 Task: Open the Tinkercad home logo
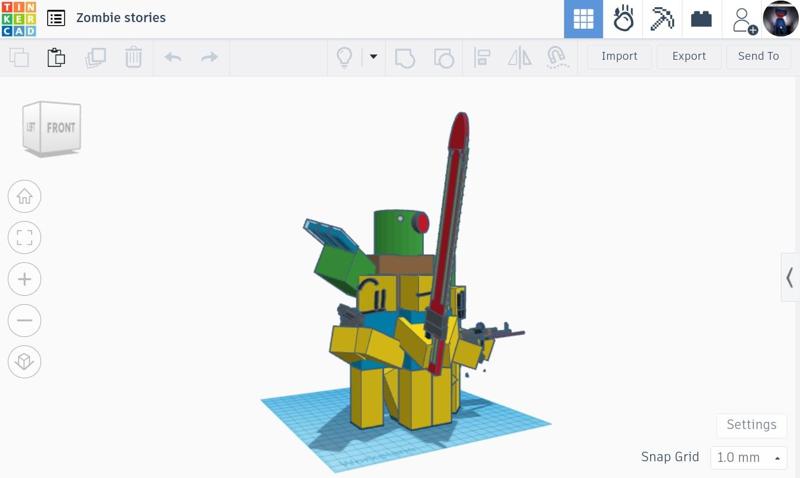19,19
